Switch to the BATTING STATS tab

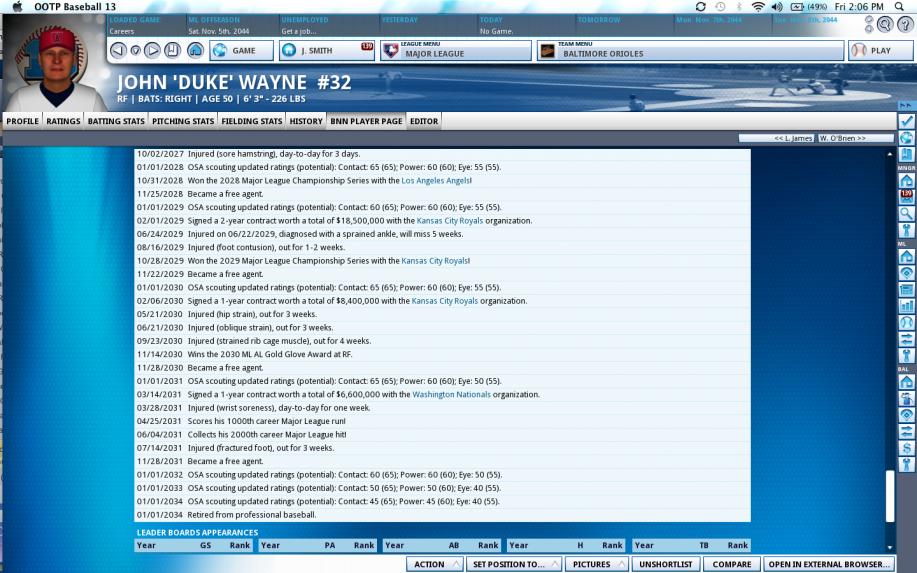[116, 121]
